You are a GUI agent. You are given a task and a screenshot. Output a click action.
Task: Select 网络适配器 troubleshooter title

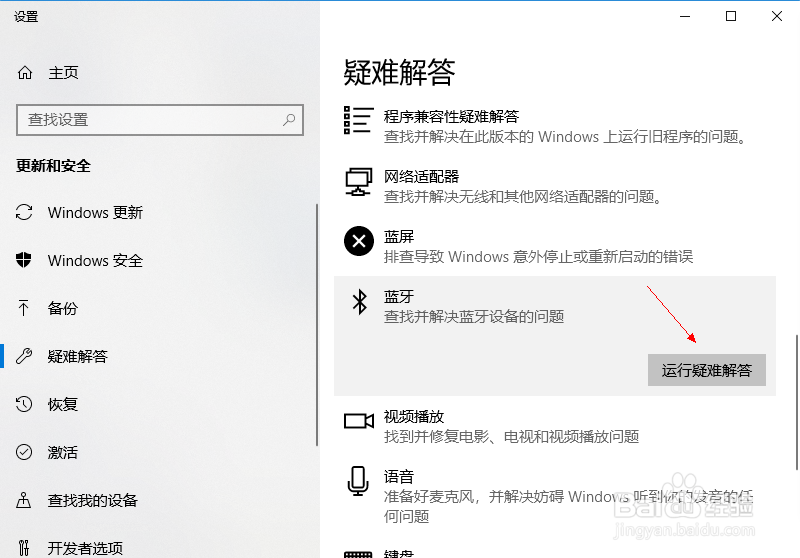(421, 176)
